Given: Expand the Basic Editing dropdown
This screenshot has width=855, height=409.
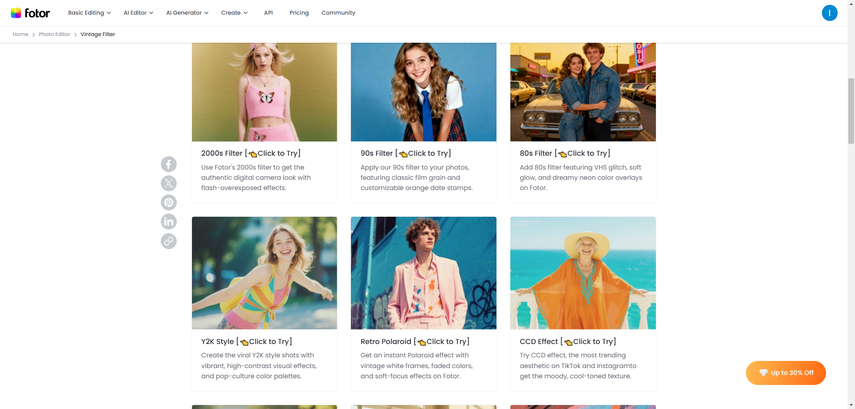Looking at the screenshot, I should click(x=89, y=13).
